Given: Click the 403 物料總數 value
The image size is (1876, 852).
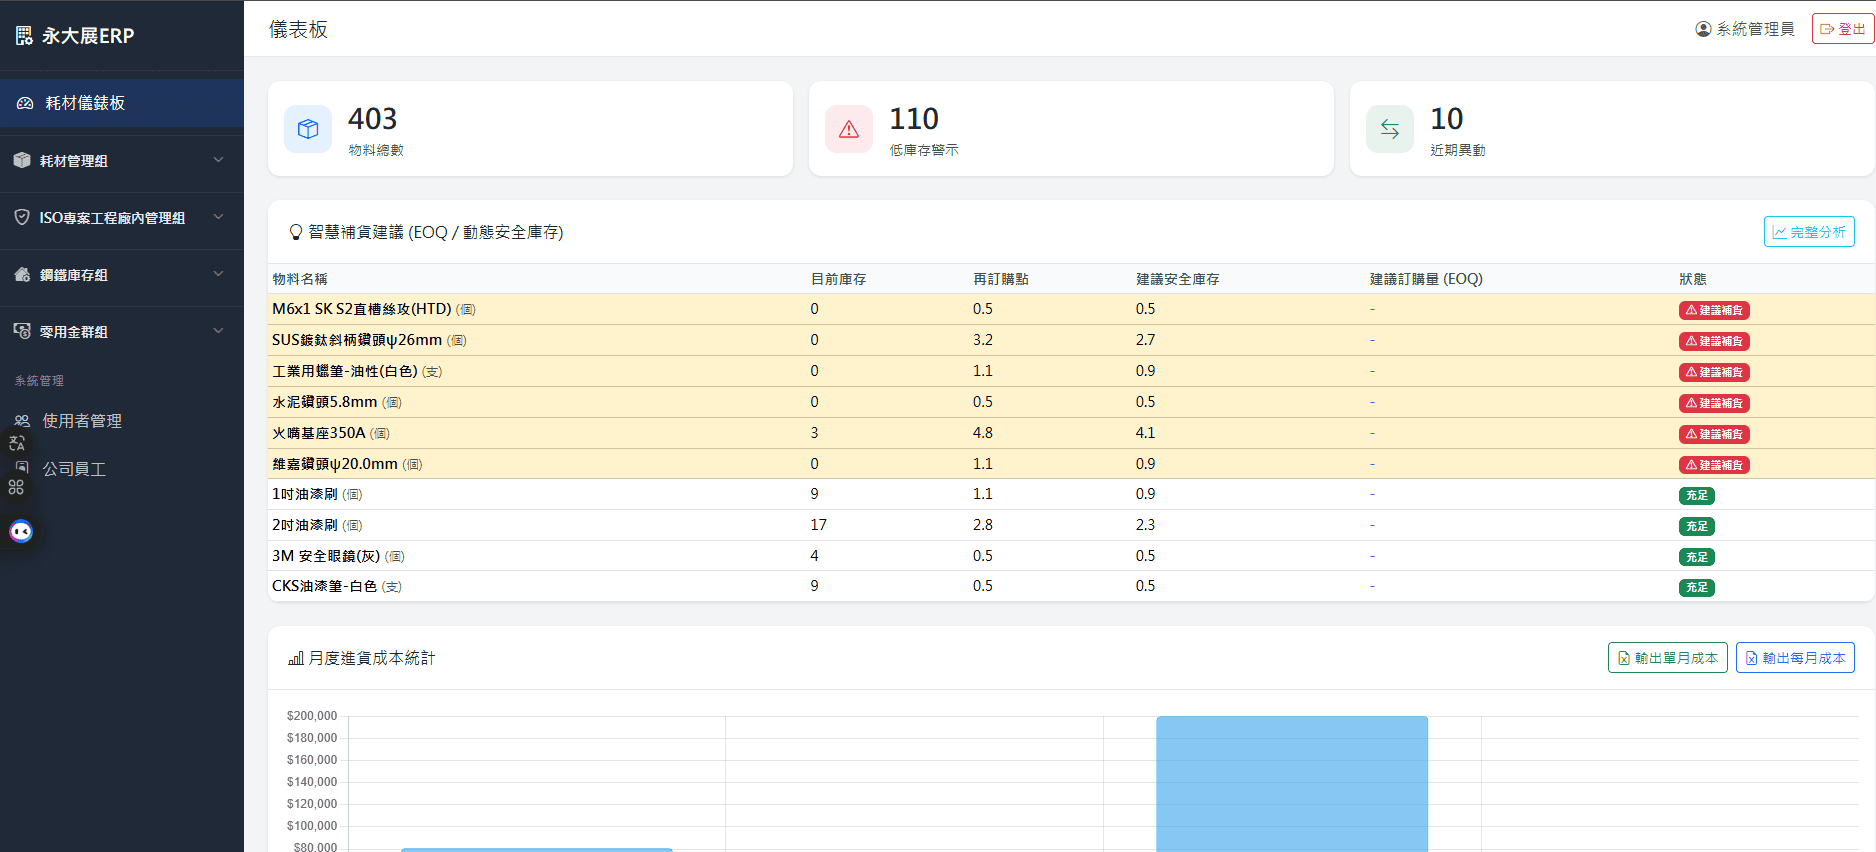Looking at the screenshot, I should coord(373,119).
